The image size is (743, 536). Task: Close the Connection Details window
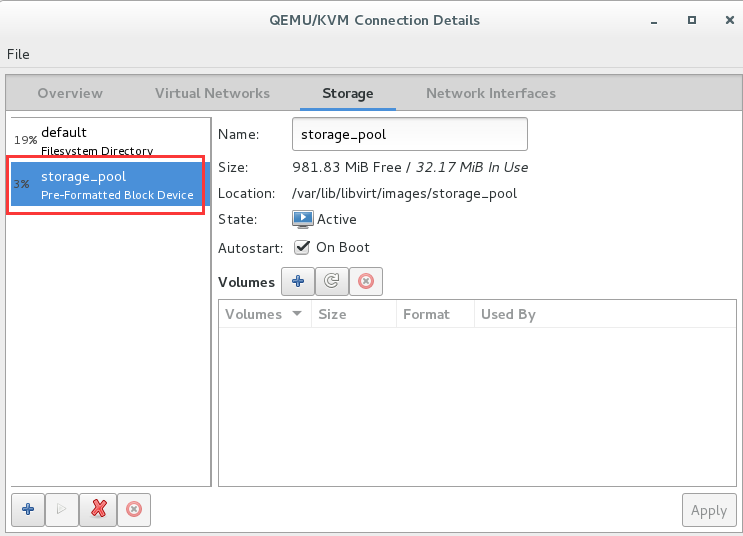[x=730, y=20]
